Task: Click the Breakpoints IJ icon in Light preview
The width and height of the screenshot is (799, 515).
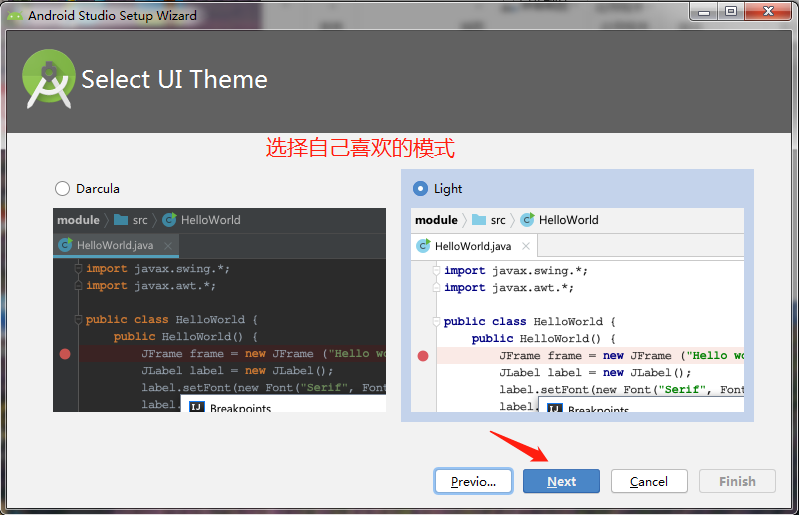Action: tap(555, 408)
